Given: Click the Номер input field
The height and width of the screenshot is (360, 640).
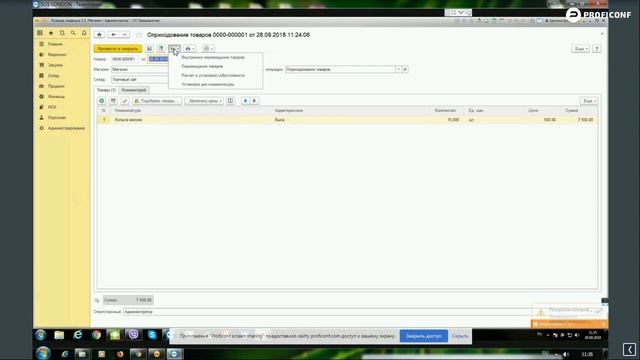Looking at the screenshot, I should [125, 59].
